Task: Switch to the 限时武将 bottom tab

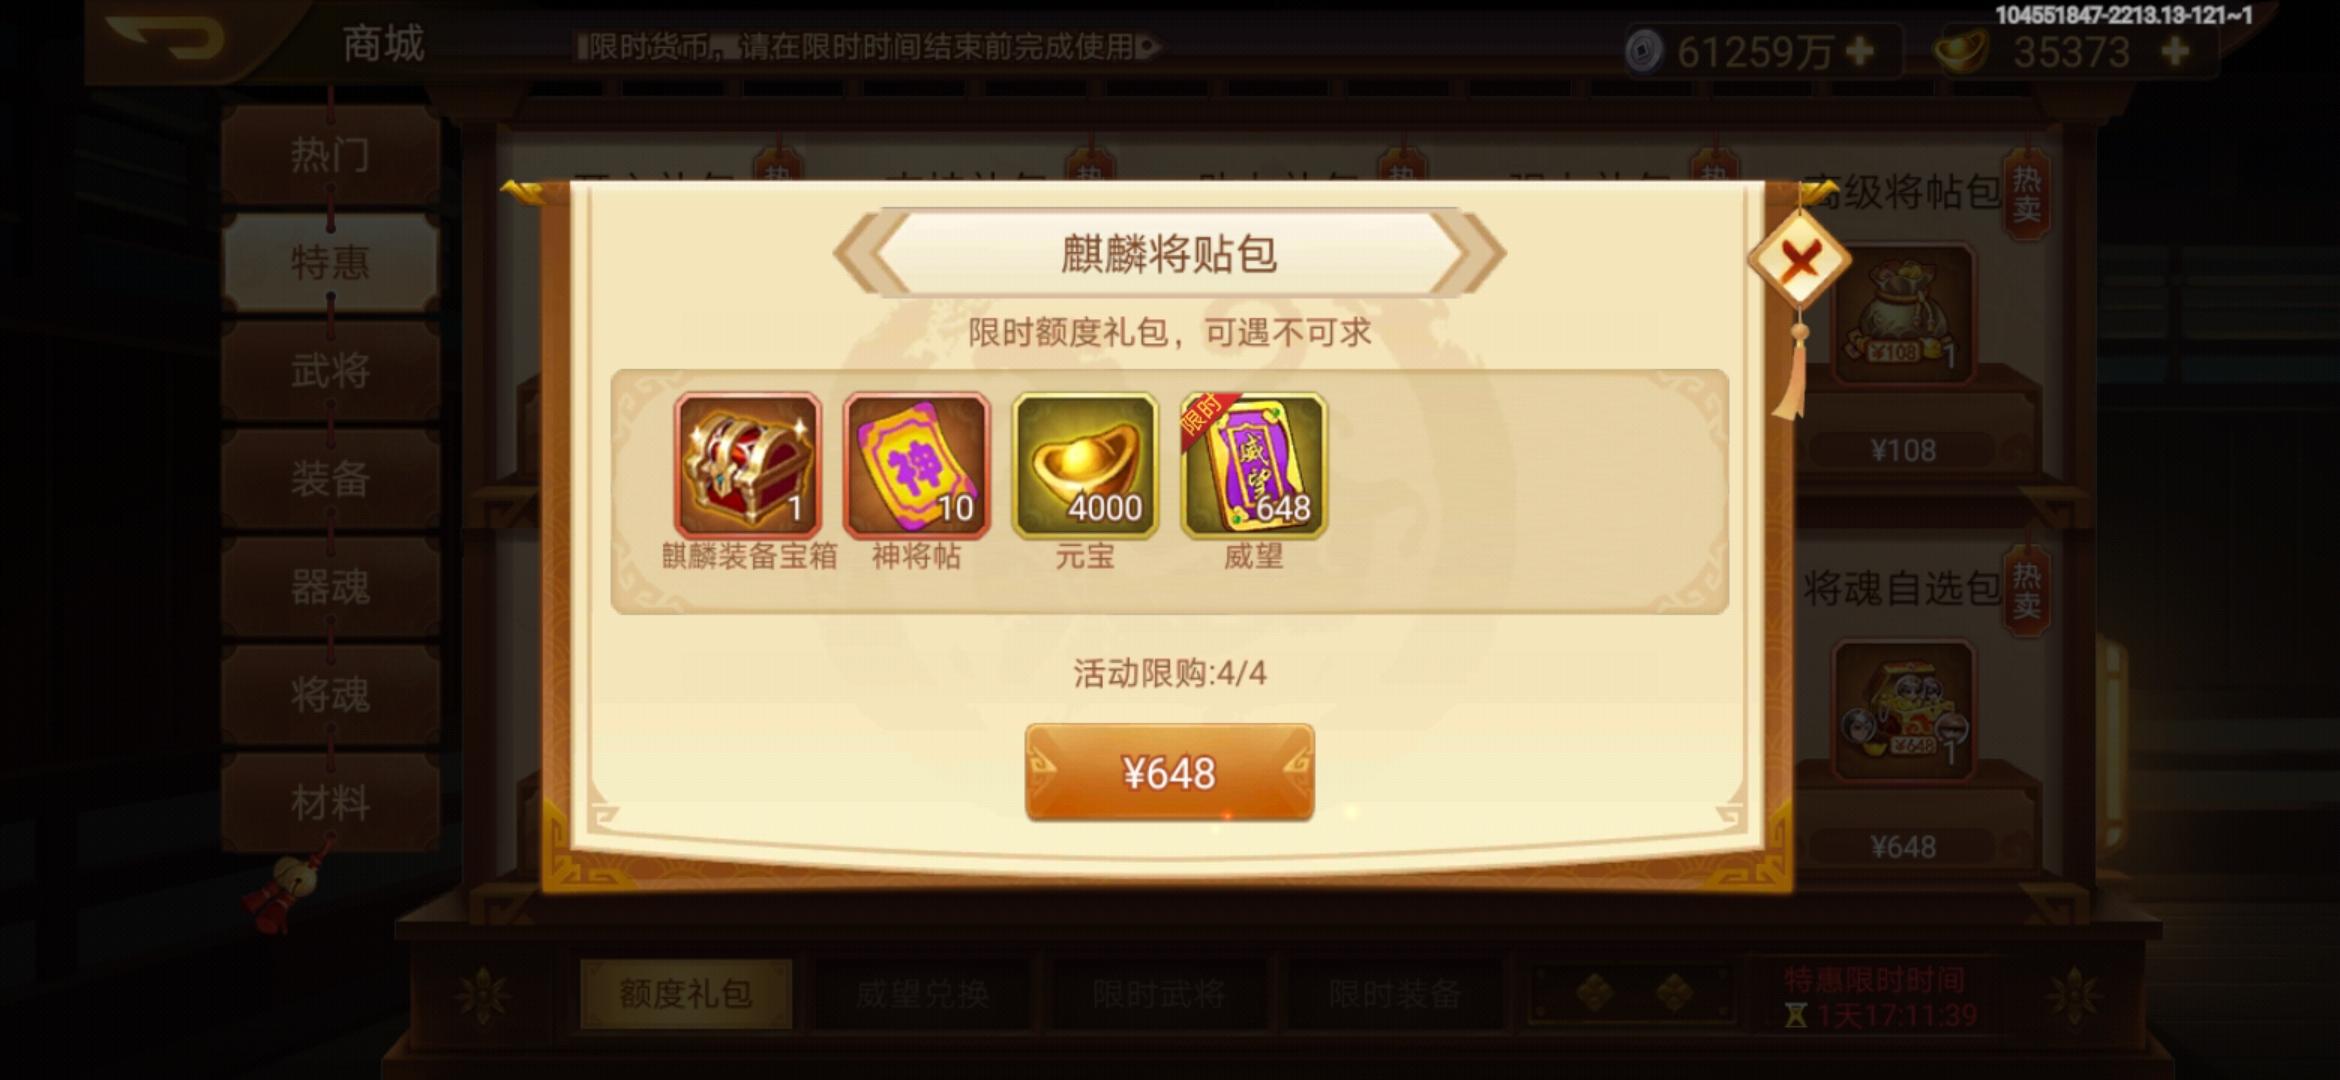Action: pos(1158,994)
